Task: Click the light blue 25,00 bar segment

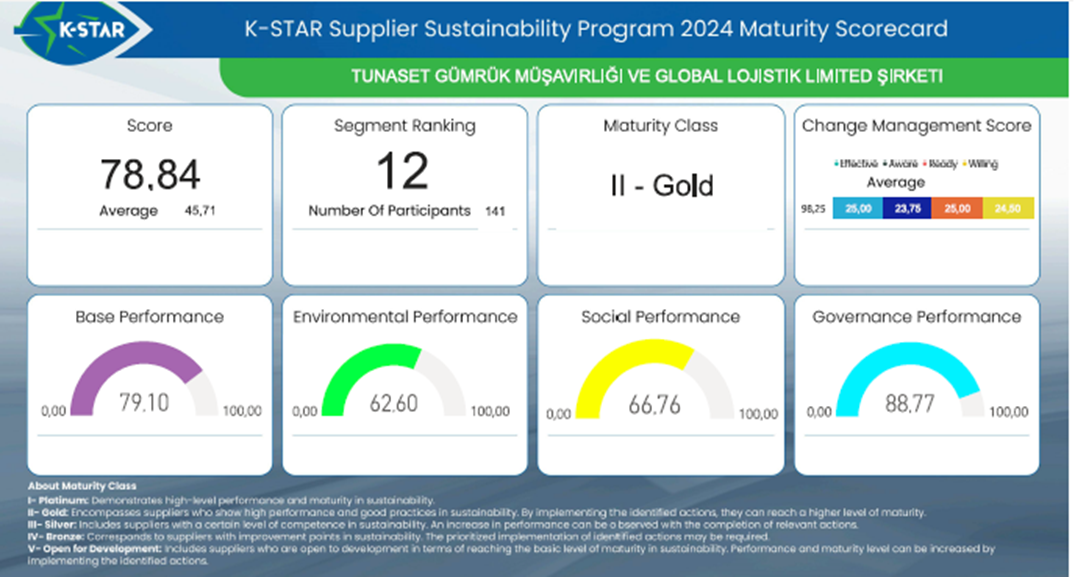Action: click(858, 209)
